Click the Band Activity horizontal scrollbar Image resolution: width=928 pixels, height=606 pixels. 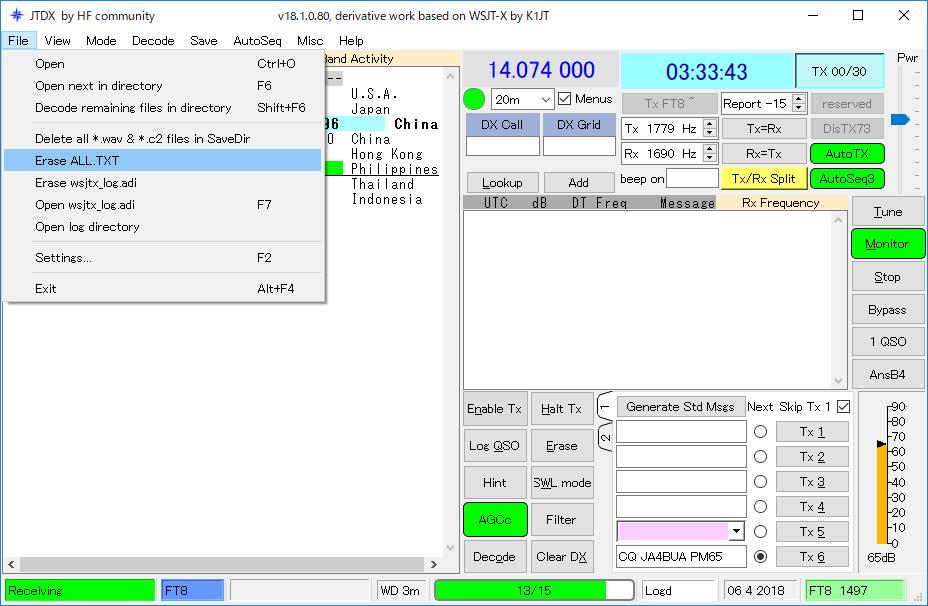(x=222, y=564)
